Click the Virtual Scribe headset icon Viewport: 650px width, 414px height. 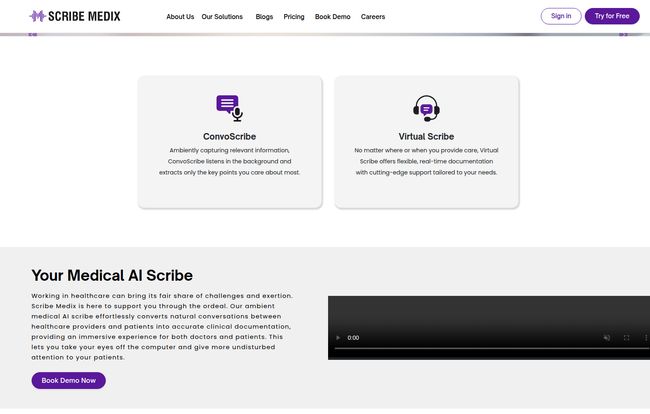pos(426,108)
